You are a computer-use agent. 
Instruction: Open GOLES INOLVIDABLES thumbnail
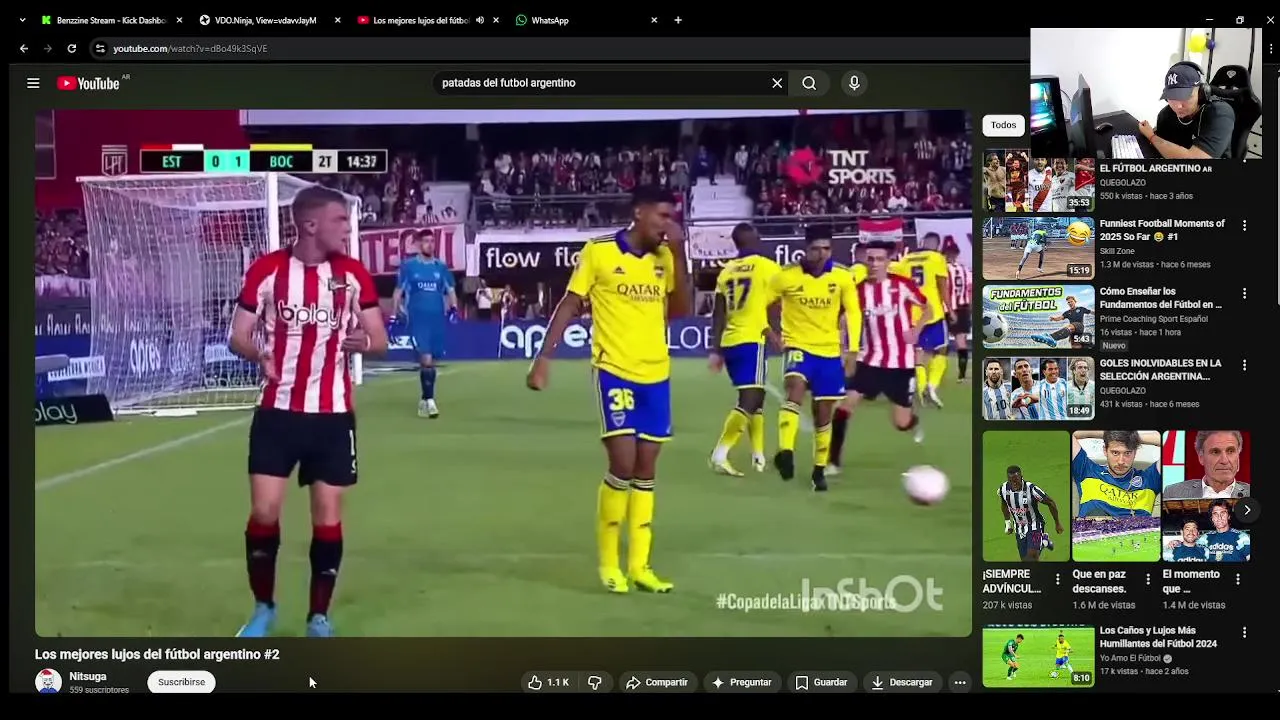(1038, 389)
